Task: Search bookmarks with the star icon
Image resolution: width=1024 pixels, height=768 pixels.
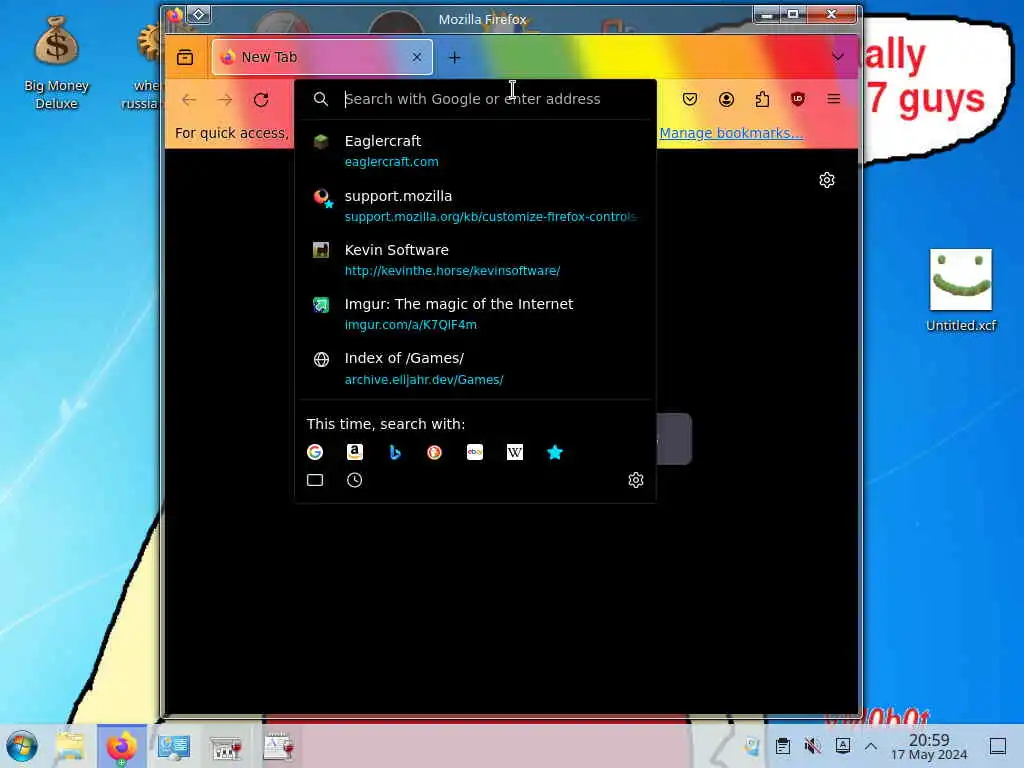Action: point(554,452)
